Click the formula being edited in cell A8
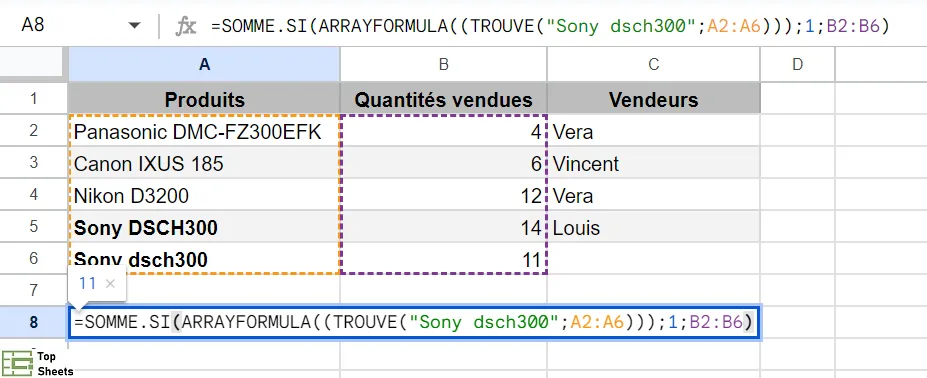 [x=414, y=322]
